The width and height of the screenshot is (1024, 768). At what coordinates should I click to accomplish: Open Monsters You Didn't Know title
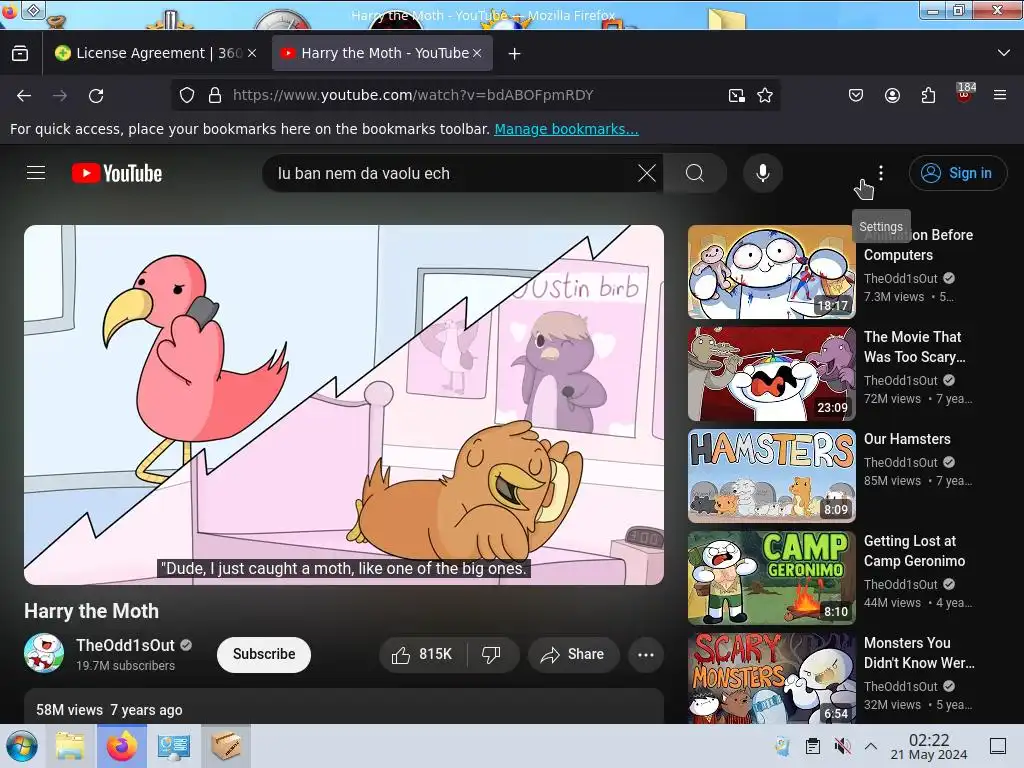tap(919, 653)
